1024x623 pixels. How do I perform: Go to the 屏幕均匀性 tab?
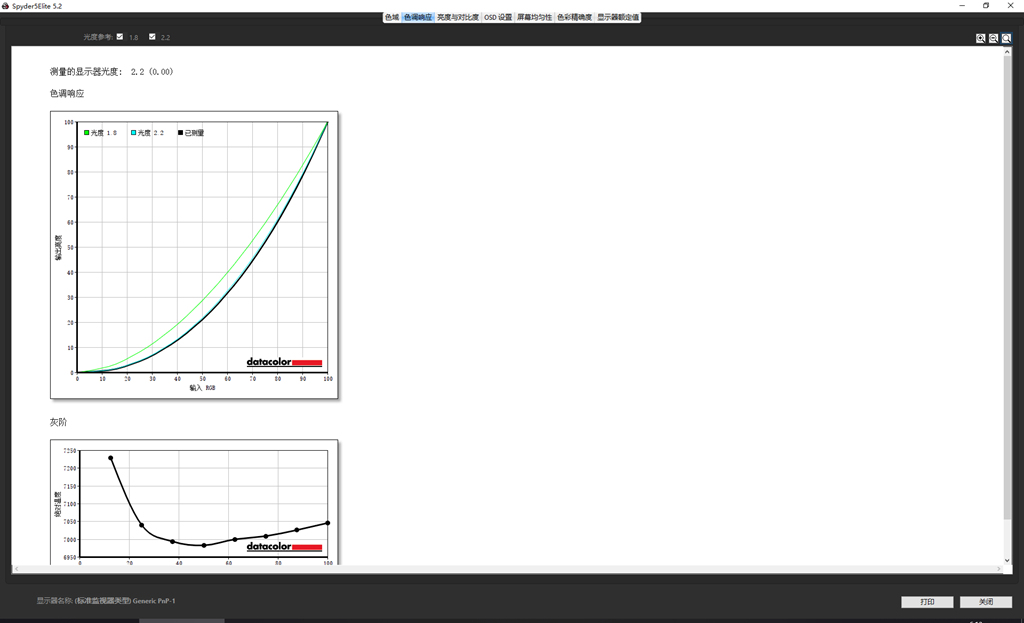point(534,17)
